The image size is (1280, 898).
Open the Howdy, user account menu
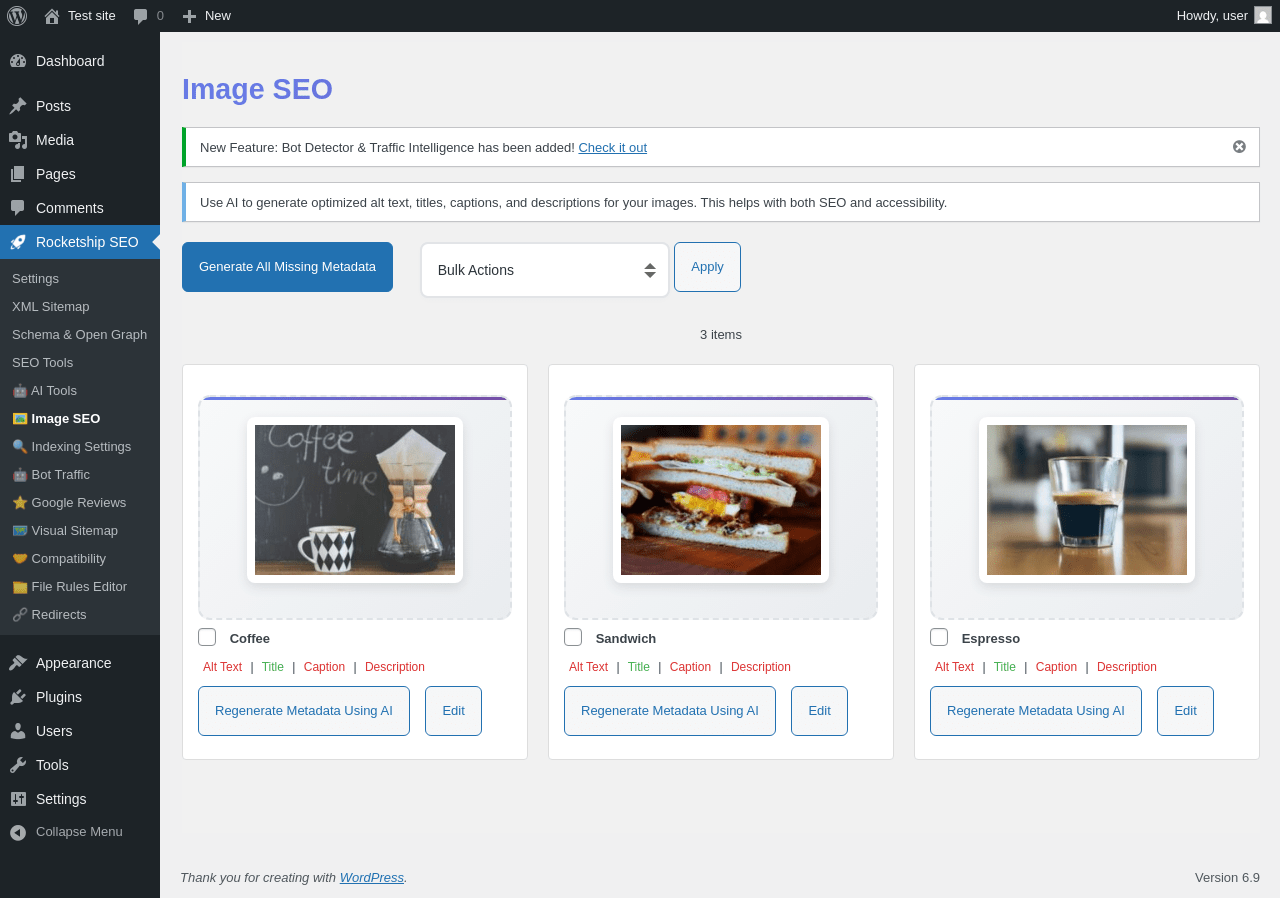[x=1224, y=16]
